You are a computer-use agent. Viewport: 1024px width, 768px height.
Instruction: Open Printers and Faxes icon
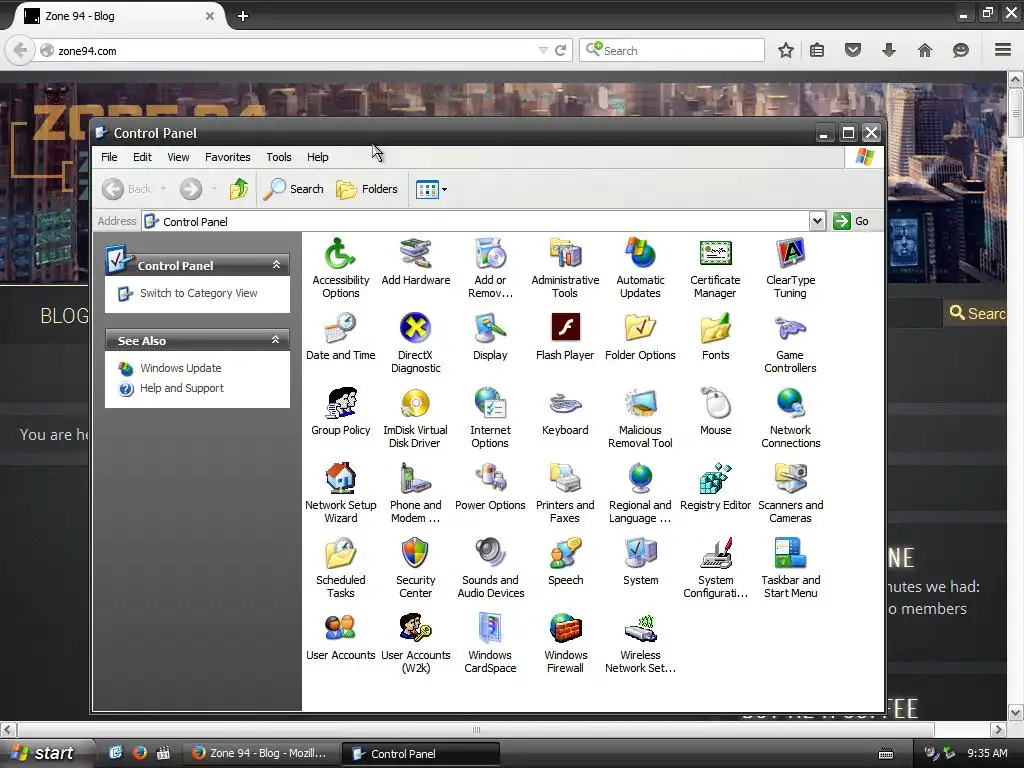point(565,493)
